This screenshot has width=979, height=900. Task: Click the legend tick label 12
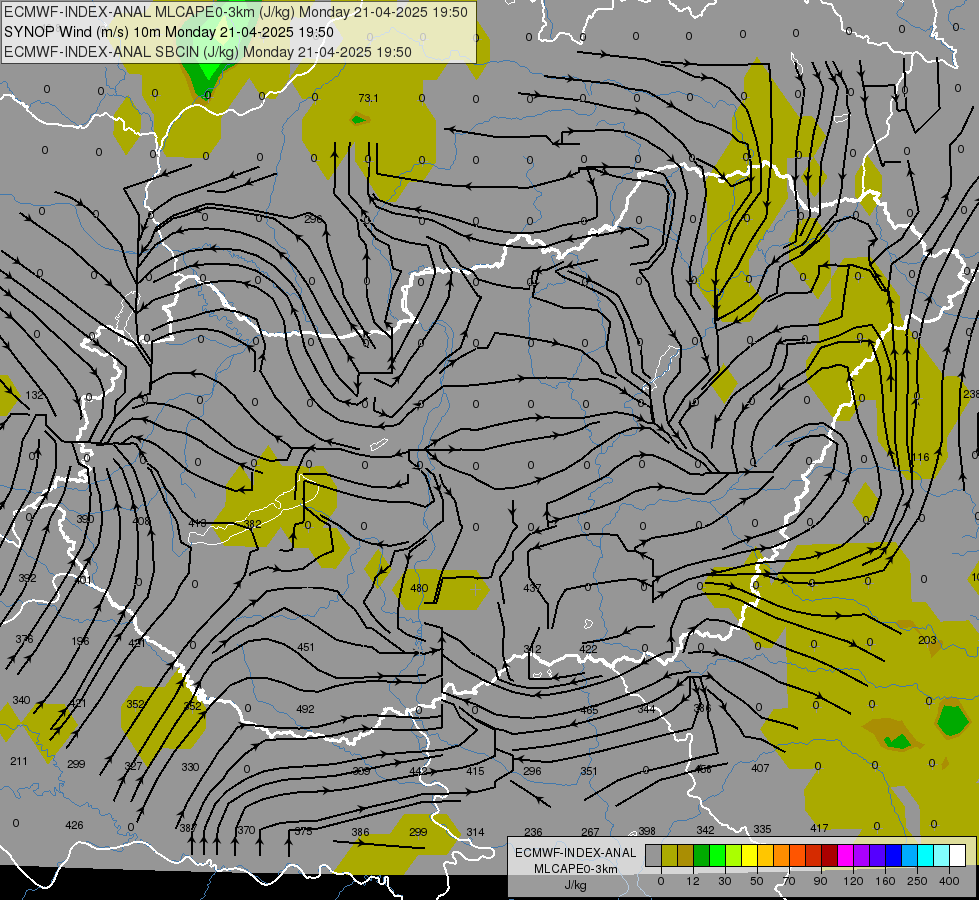click(692, 881)
